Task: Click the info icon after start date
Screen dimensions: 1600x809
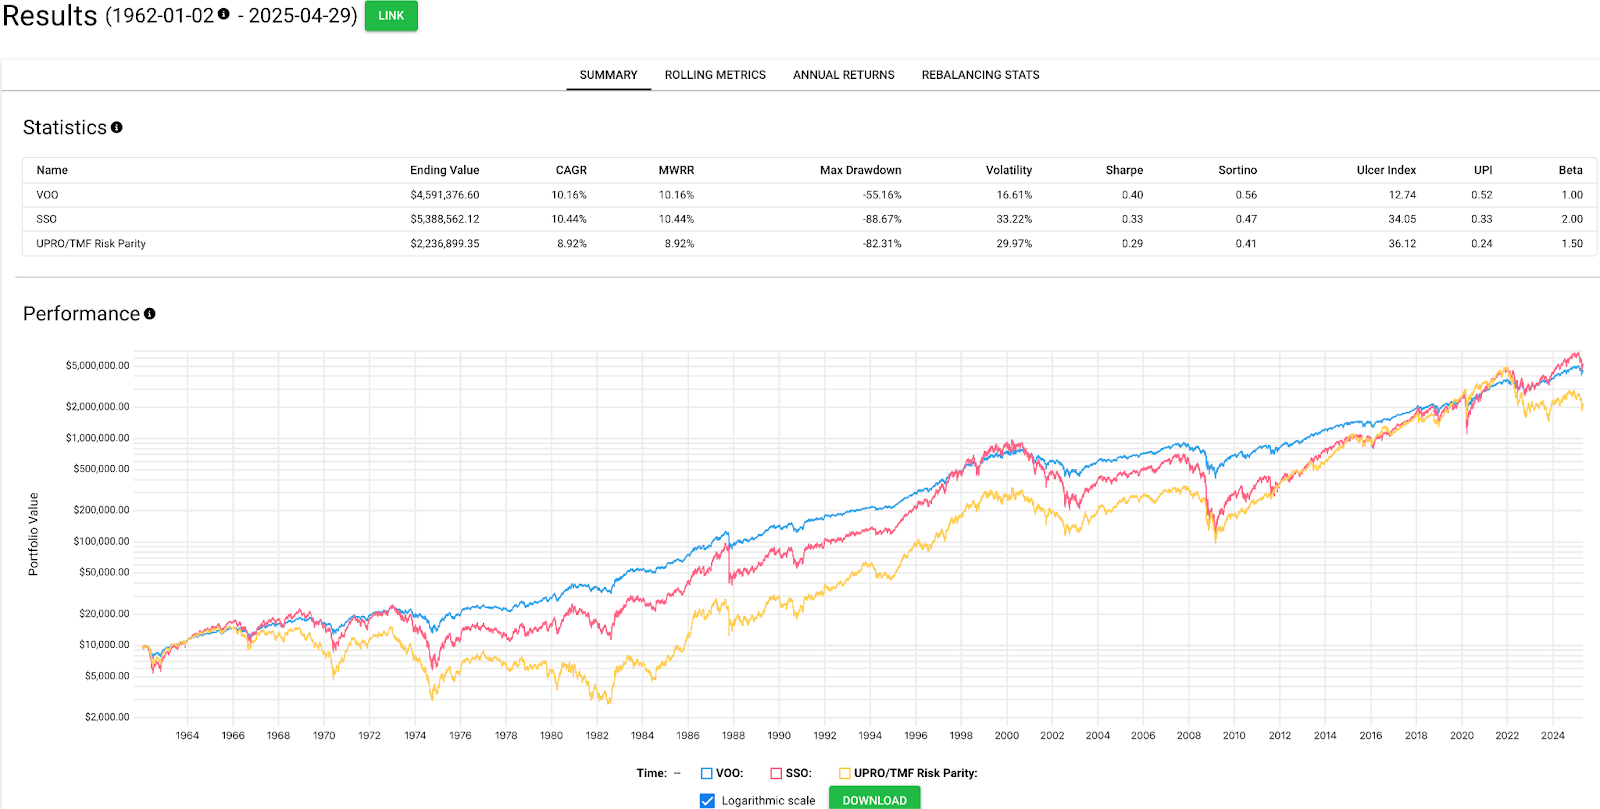Action: pyautogui.click(x=224, y=14)
